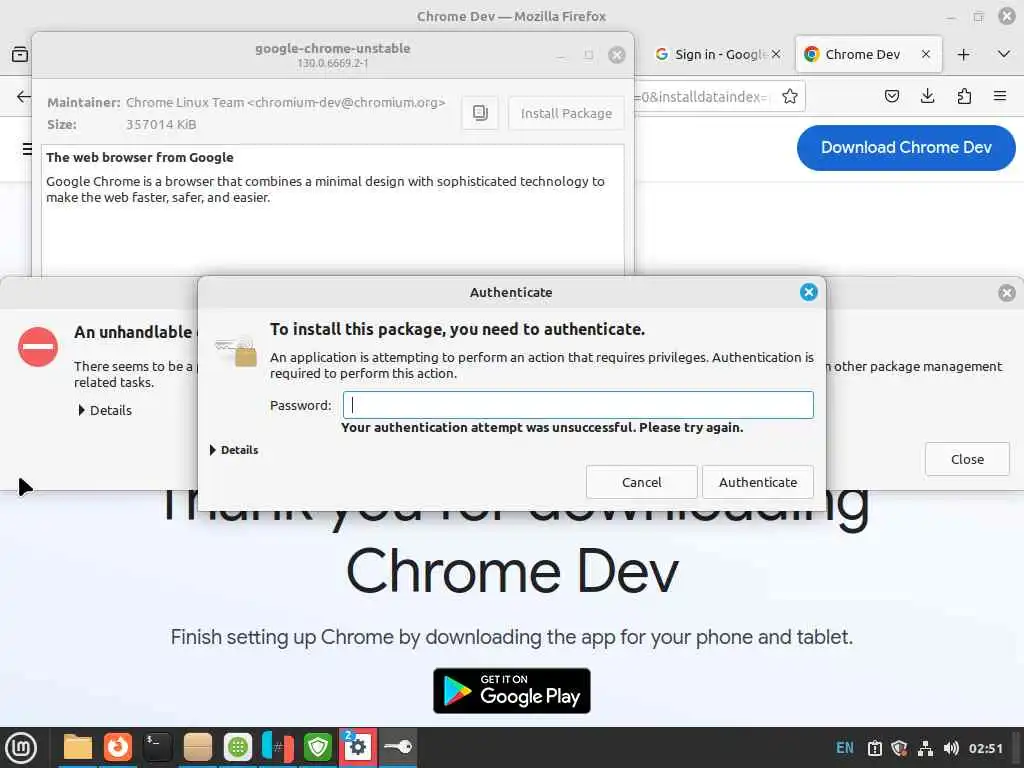Click the Authenticate button
Image resolution: width=1024 pixels, height=768 pixels.
click(758, 482)
